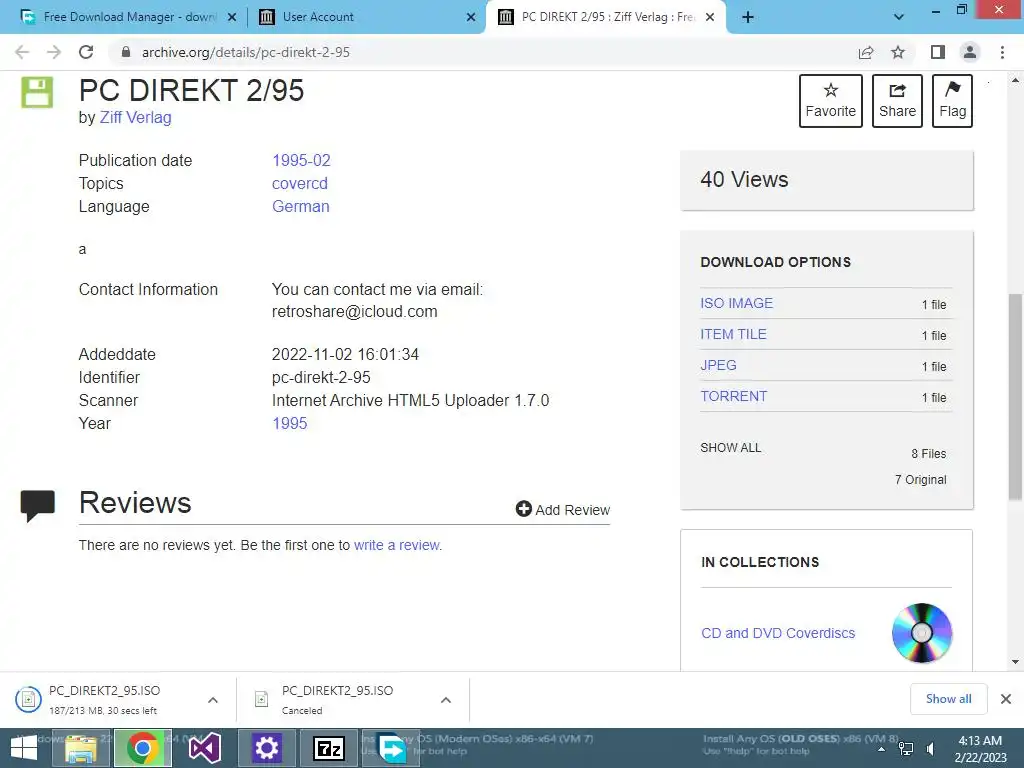This screenshot has height=768, width=1024.
Task: Flag this item
Action: click(x=952, y=101)
